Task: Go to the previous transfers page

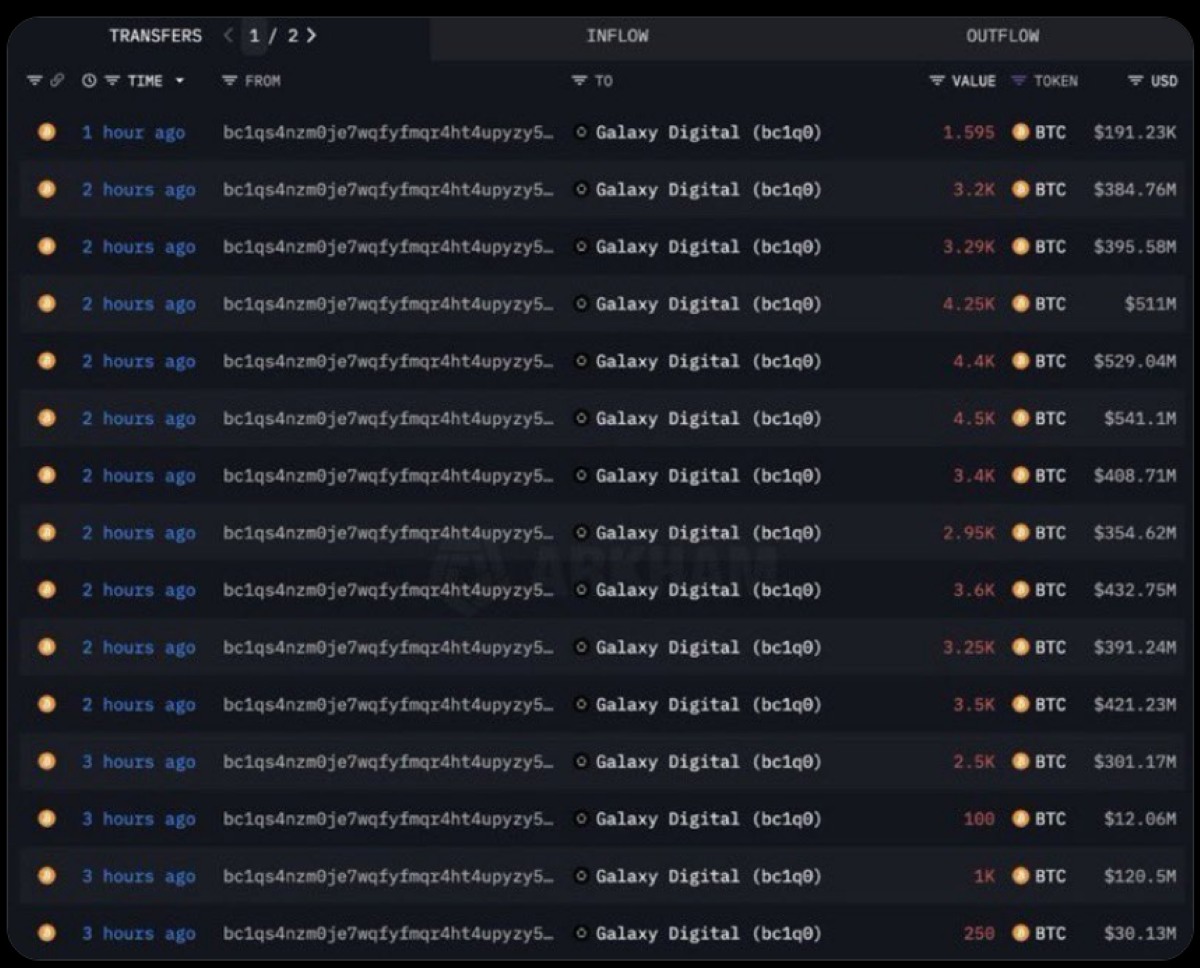Action: 229,36
